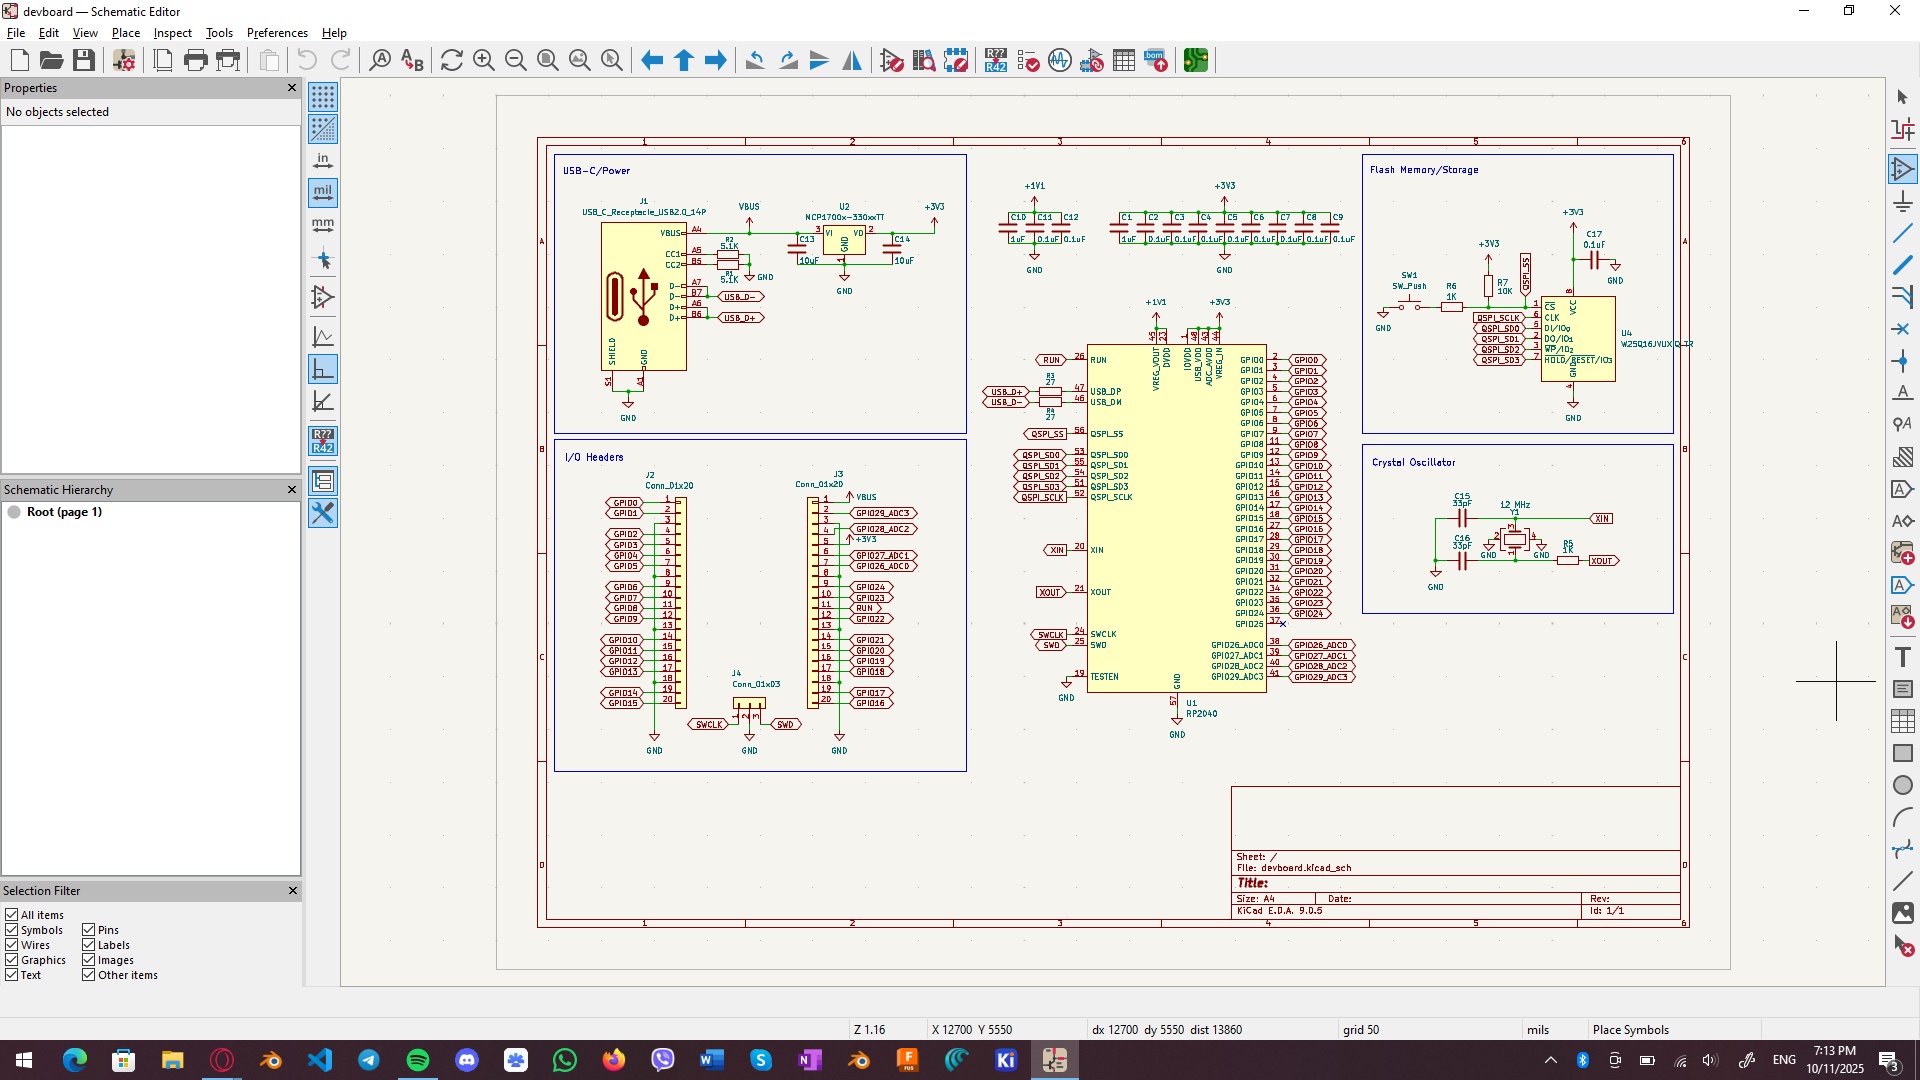Close the Properties panel

[x=292, y=88]
